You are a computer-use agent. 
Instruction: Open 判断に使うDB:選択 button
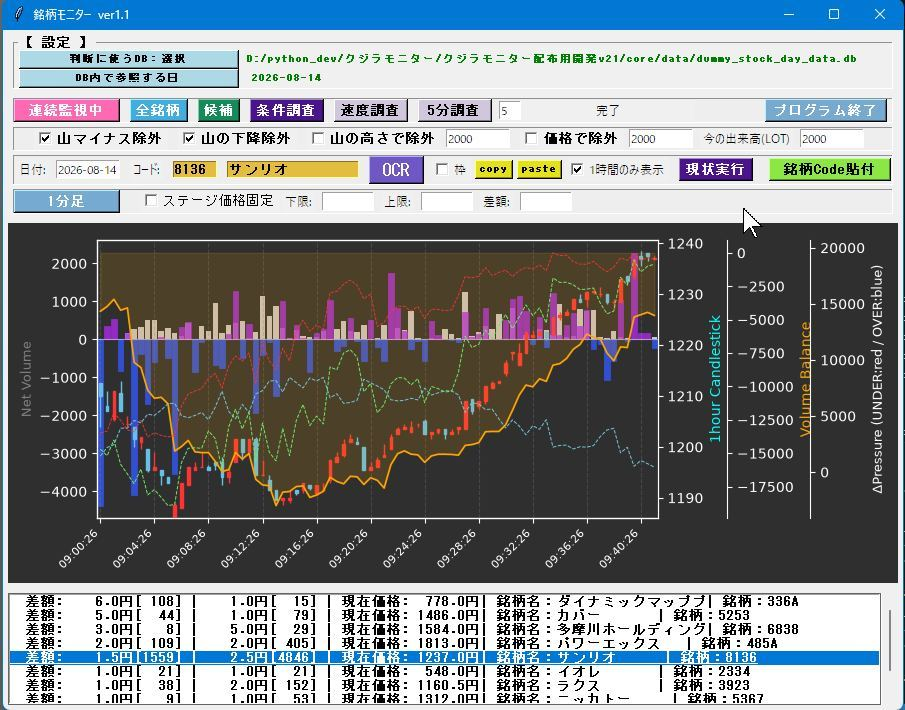pos(128,59)
